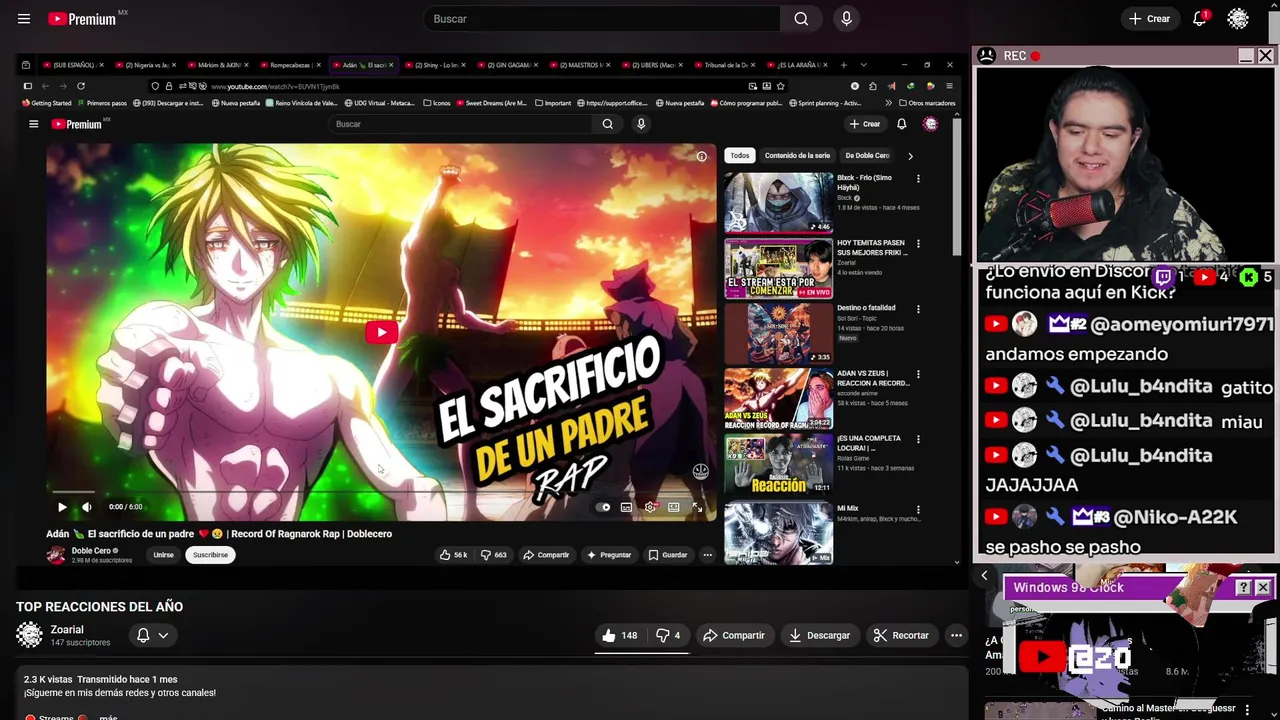Open top notifications bell with badge
This screenshot has width=1280, height=720.
pyautogui.click(x=1200, y=19)
